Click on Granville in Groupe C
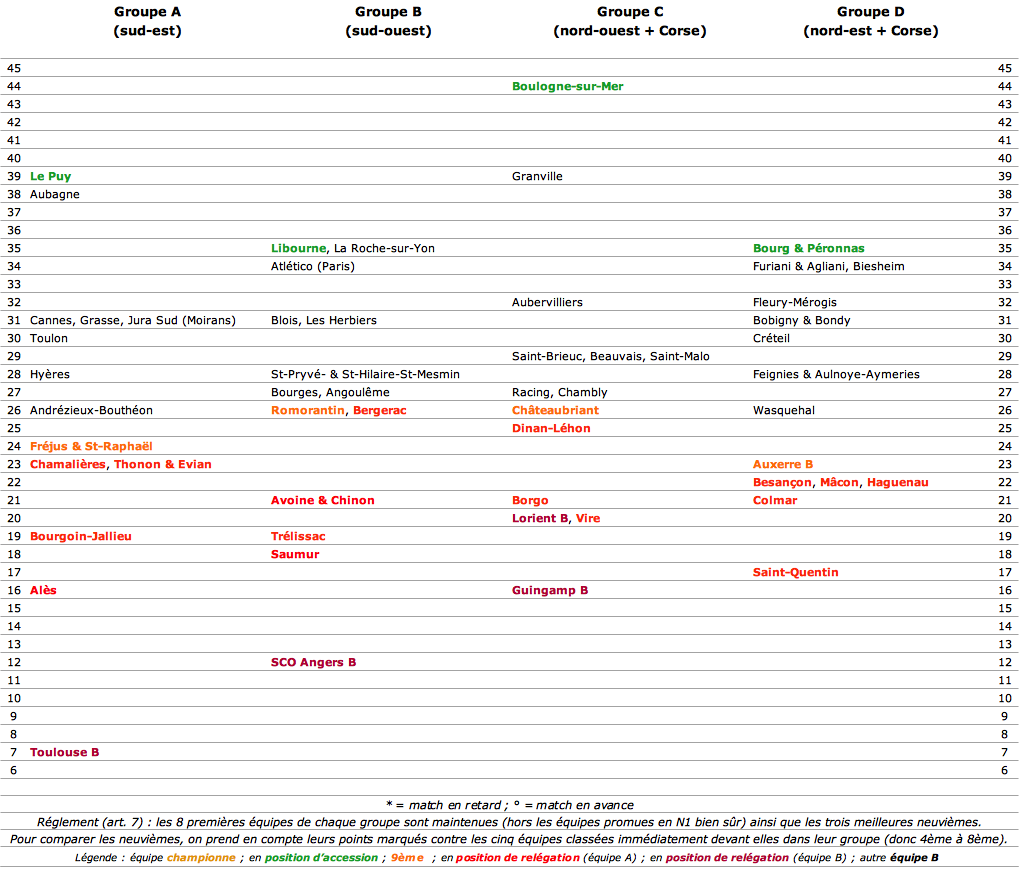 tap(537, 176)
